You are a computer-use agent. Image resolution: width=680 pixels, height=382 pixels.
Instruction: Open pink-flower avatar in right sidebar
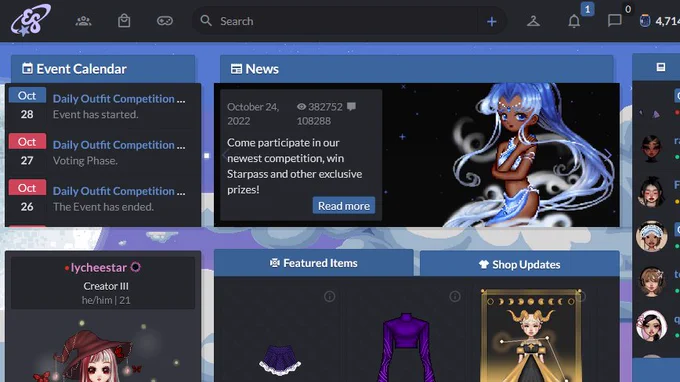pyautogui.click(x=651, y=325)
